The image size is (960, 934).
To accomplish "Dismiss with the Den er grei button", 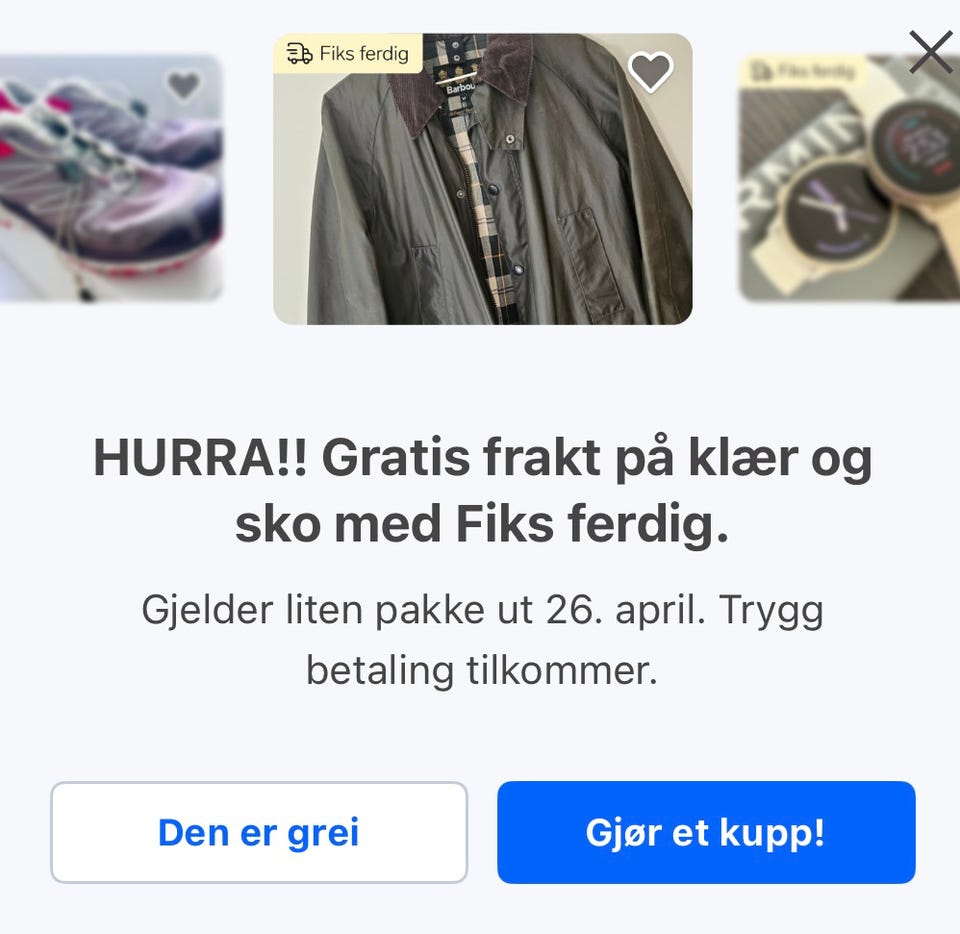I will (x=259, y=832).
